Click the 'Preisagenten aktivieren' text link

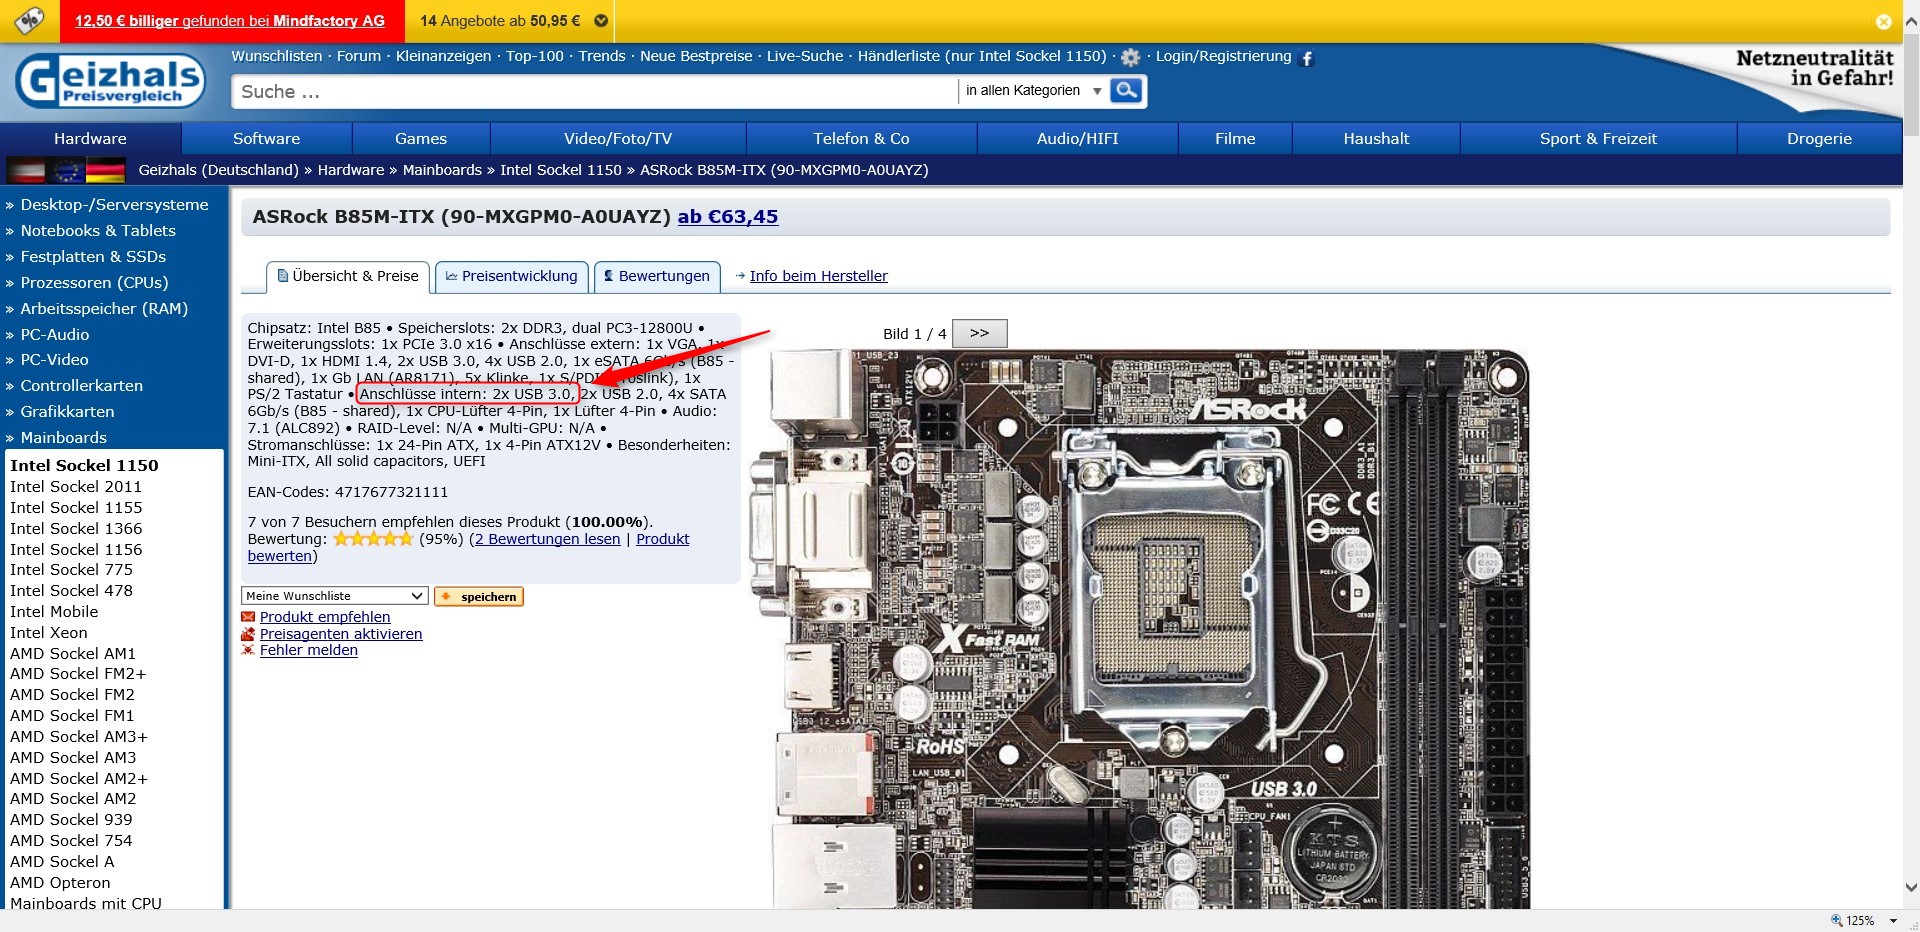pos(341,634)
